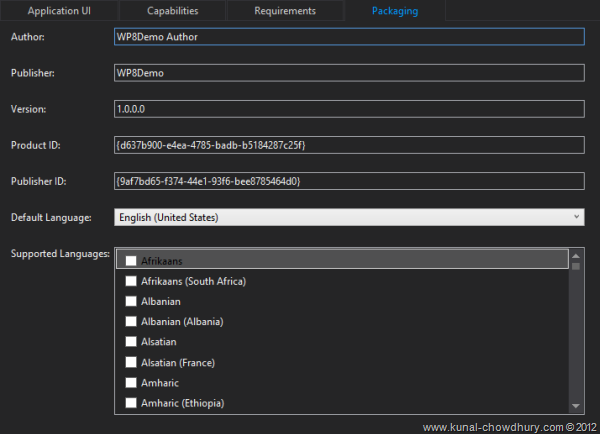
Task: Check the Alsatian (France) option
Action: point(131,362)
